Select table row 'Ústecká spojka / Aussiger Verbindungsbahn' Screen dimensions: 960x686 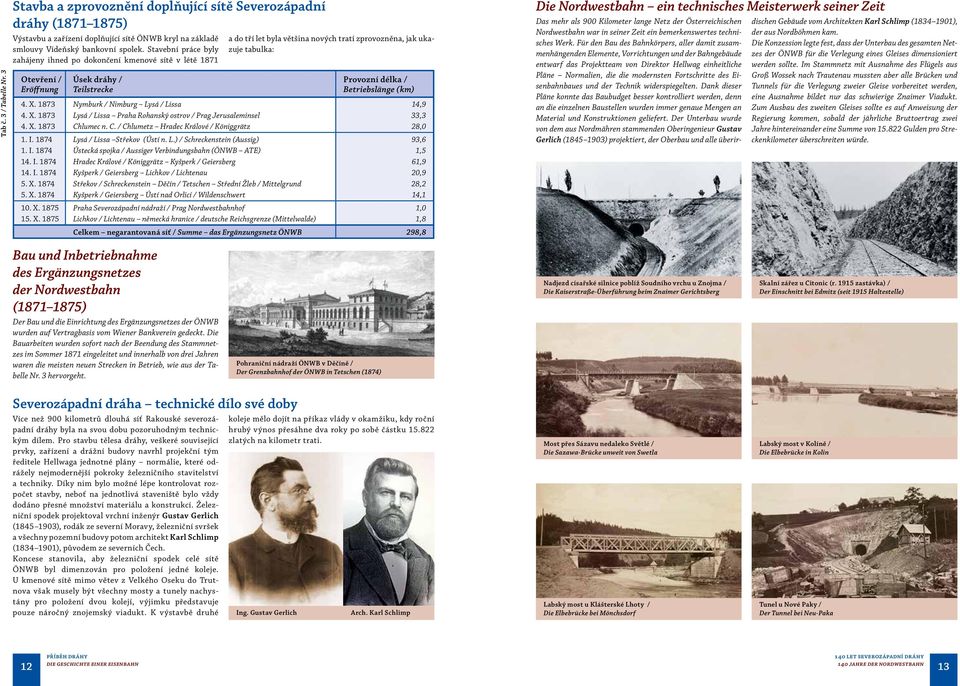coord(223,150)
